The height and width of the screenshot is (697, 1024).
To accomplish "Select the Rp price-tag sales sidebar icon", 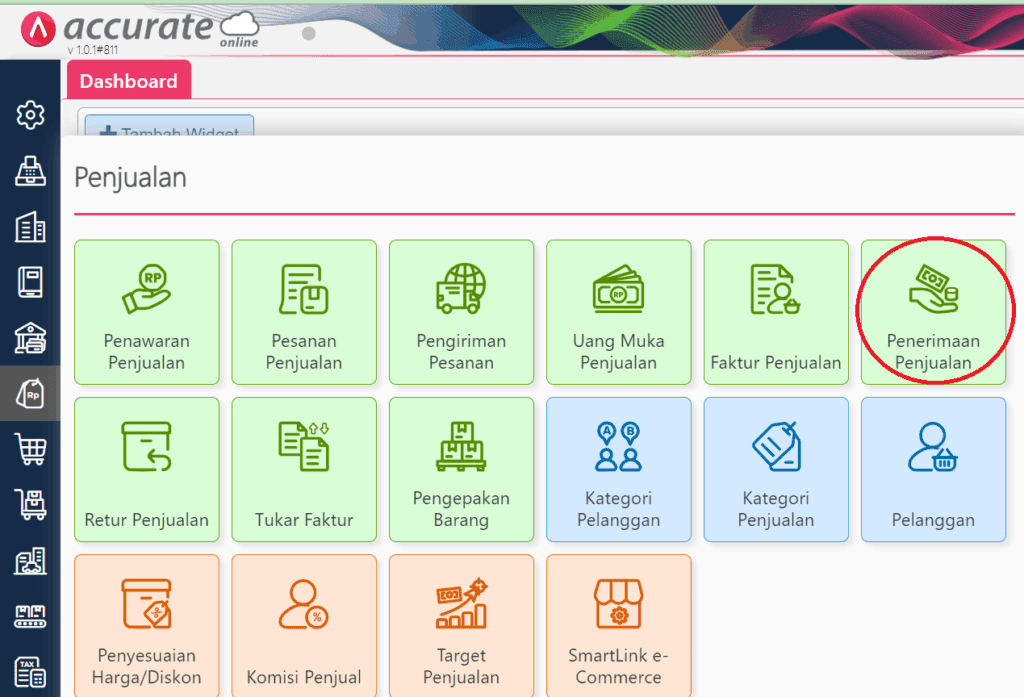I will (30, 393).
